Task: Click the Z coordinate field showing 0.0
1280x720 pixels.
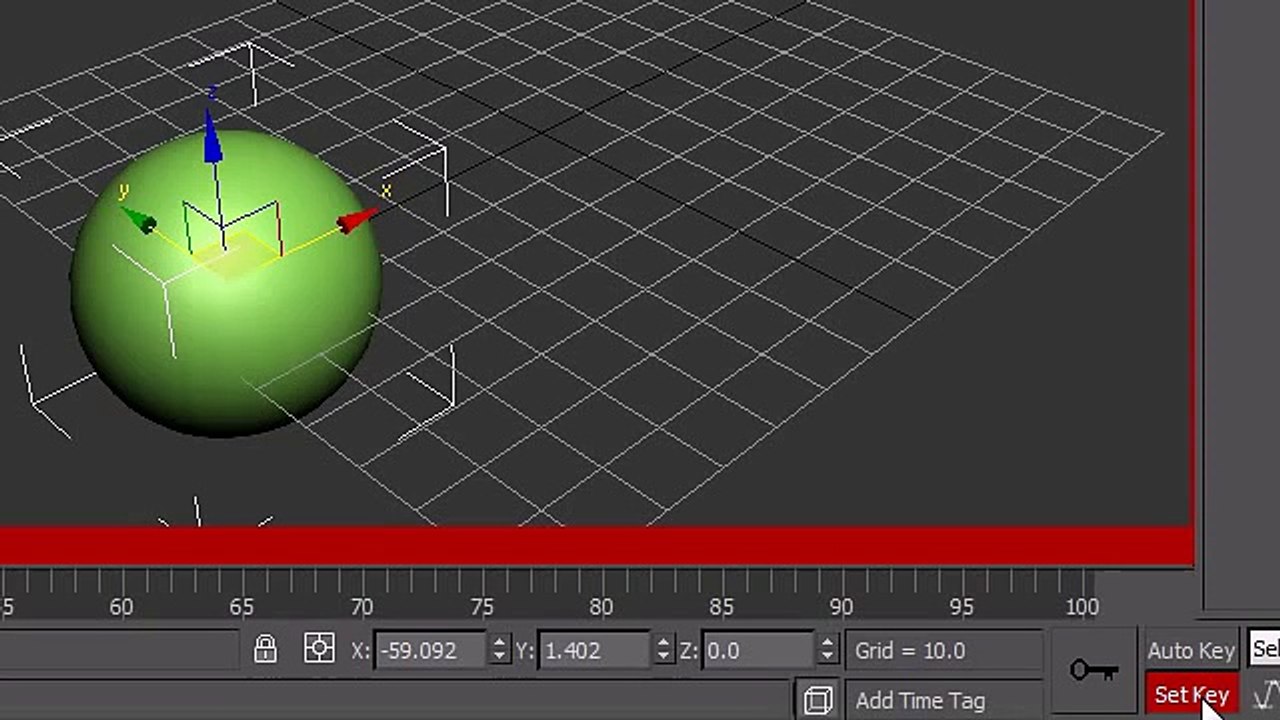Action: click(759, 651)
